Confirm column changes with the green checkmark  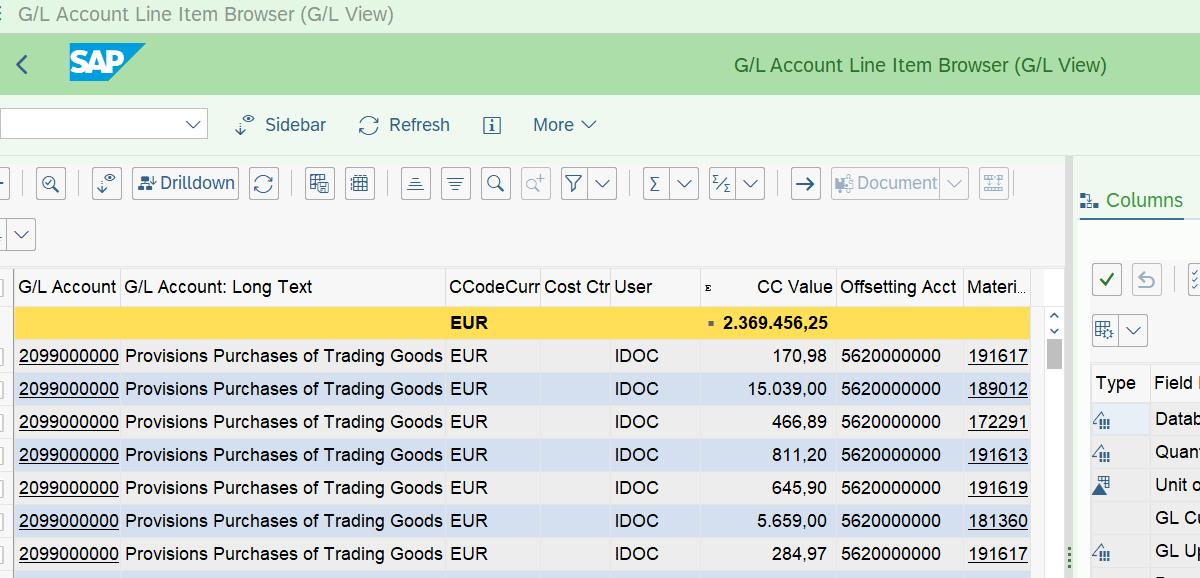pos(1106,279)
